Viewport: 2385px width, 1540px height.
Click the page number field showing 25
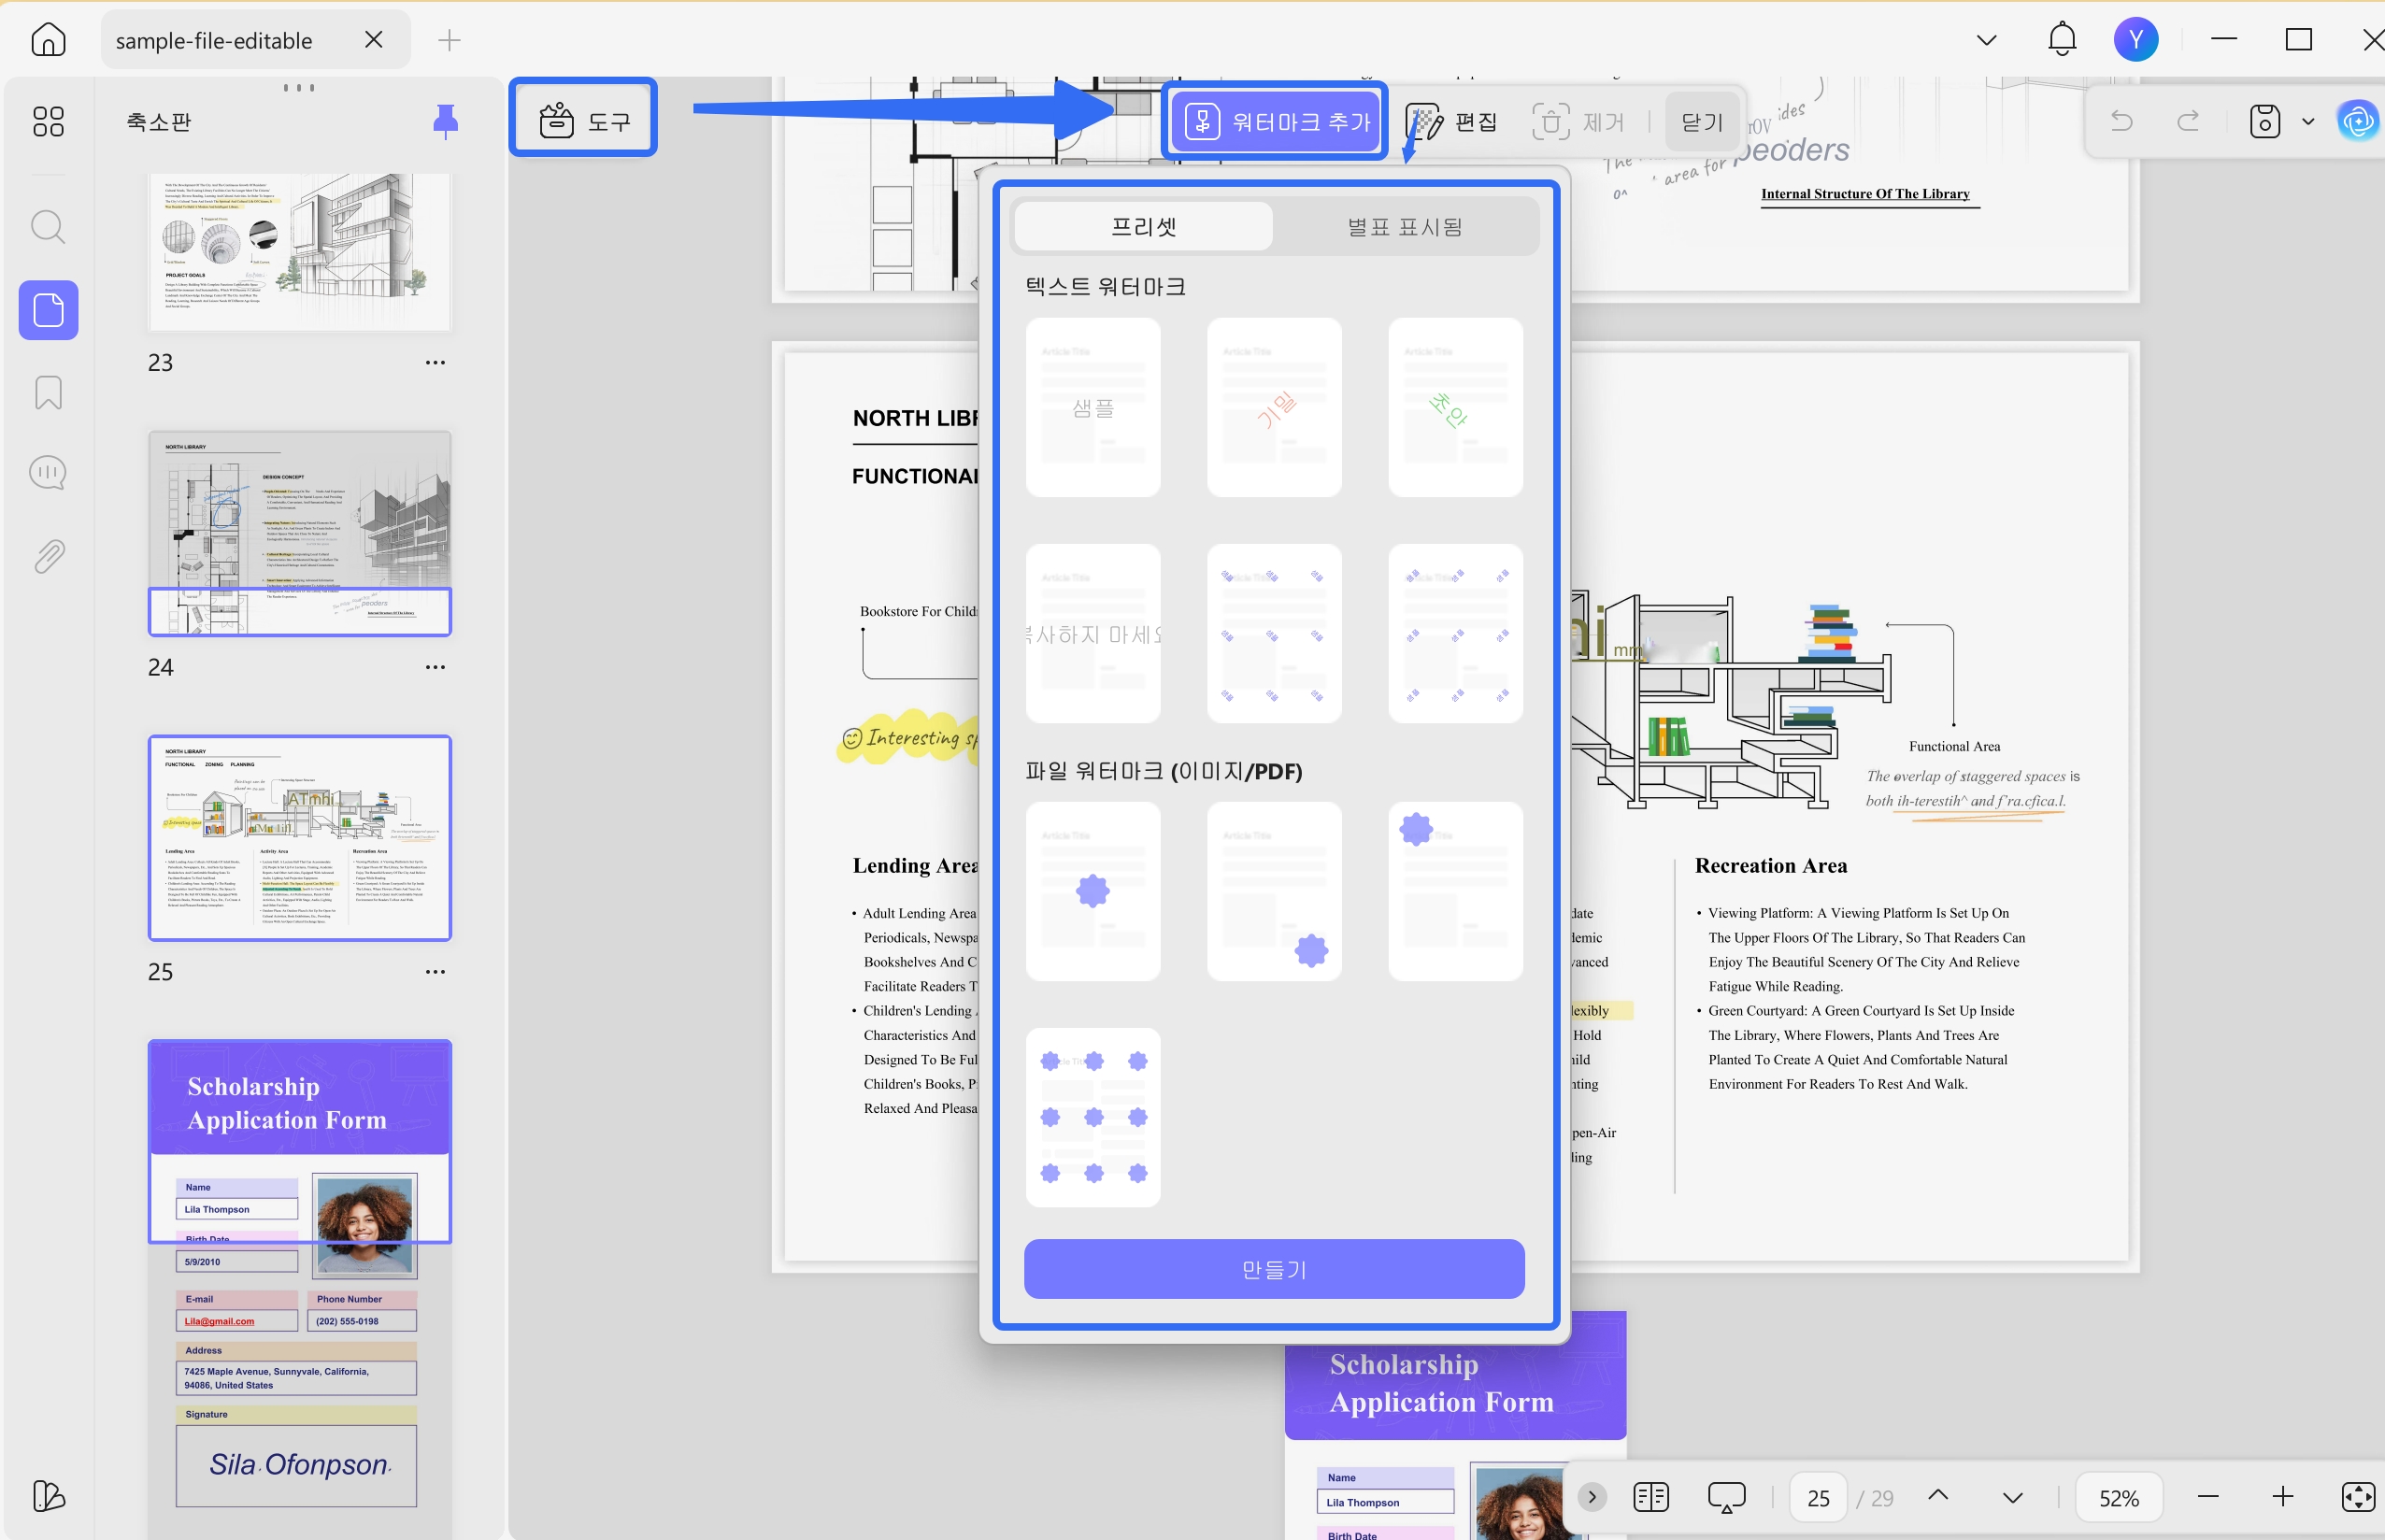(x=1818, y=1497)
